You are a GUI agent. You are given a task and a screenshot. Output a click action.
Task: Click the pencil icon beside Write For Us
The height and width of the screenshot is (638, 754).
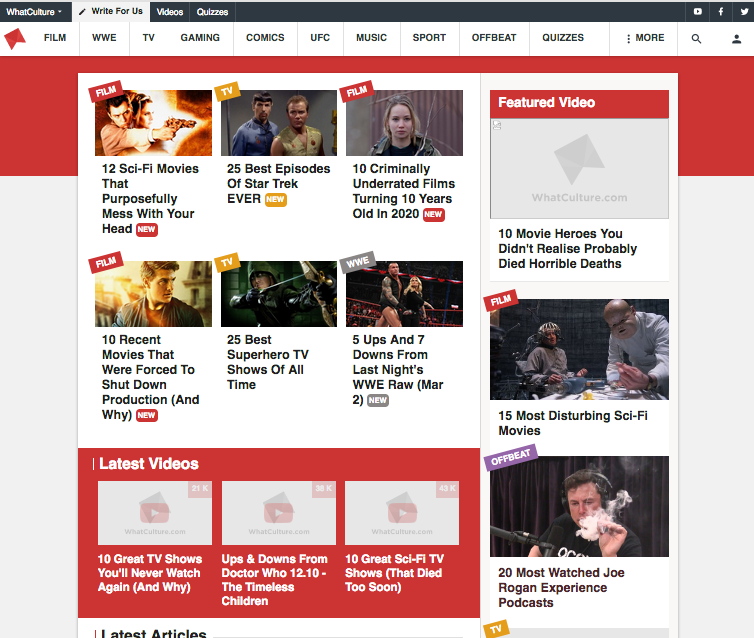[x=82, y=12]
